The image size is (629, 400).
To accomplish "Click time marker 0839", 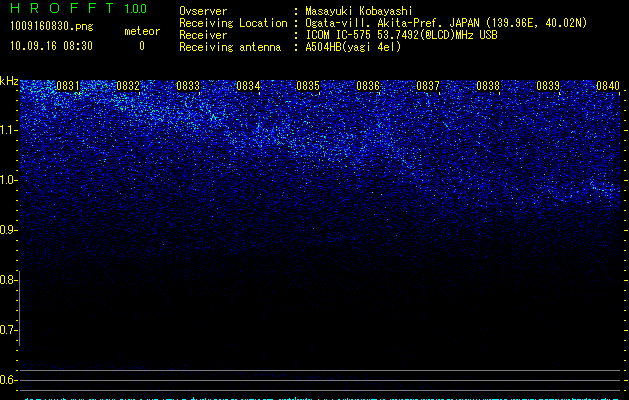I will tap(548, 86).
